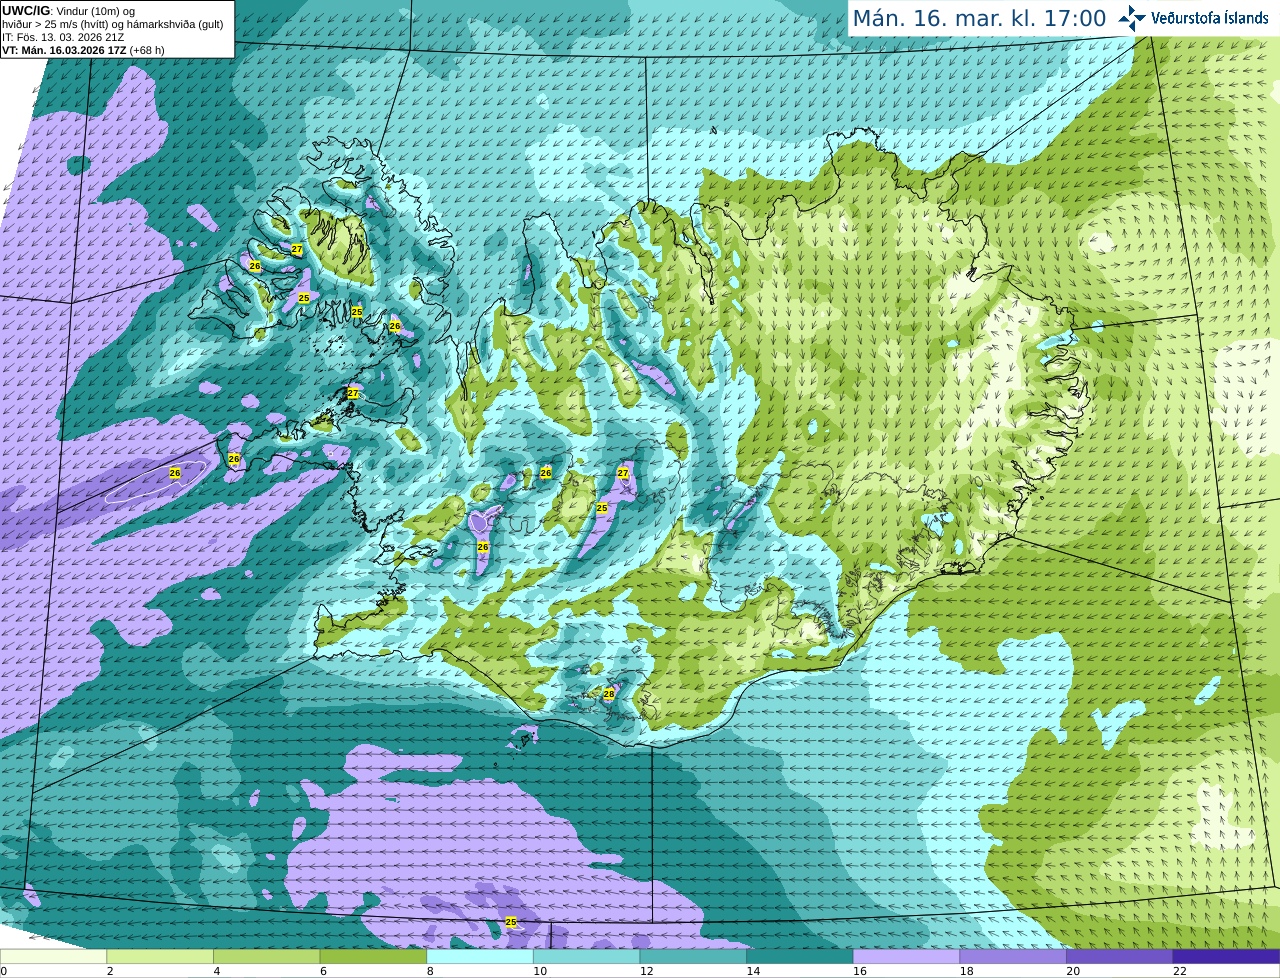1280x978 pixels.
Task: Click the legend value 4
Action: (217, 971)
